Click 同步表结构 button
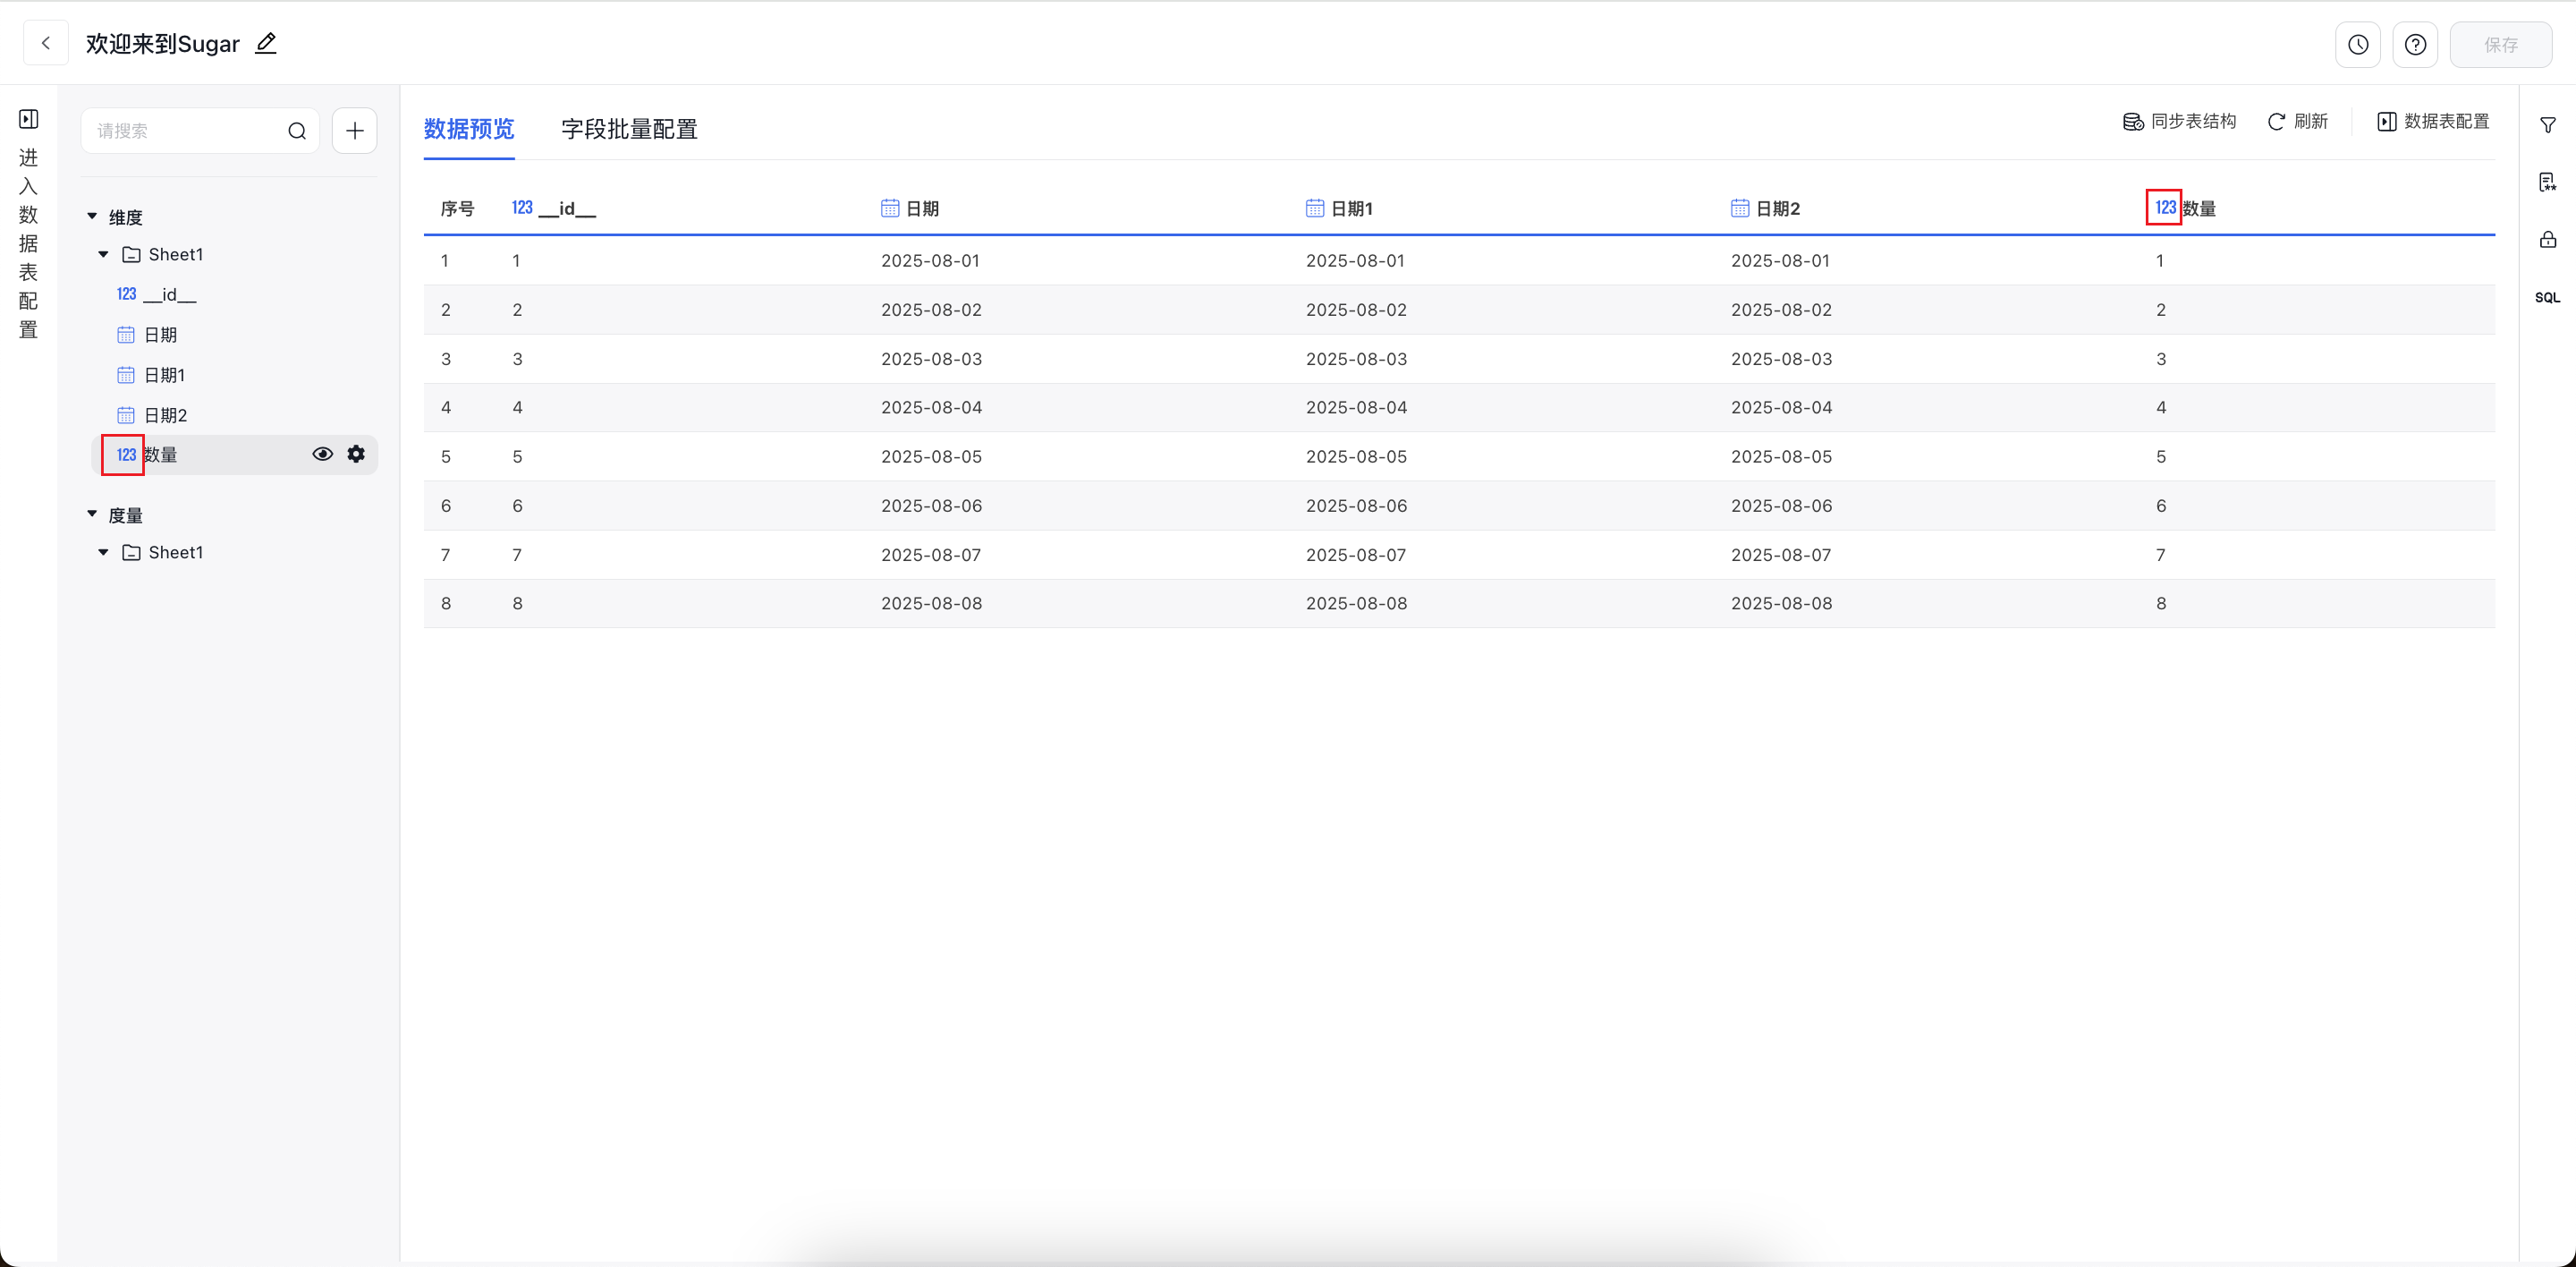 pyautogui.click(x=2179, y=121)
